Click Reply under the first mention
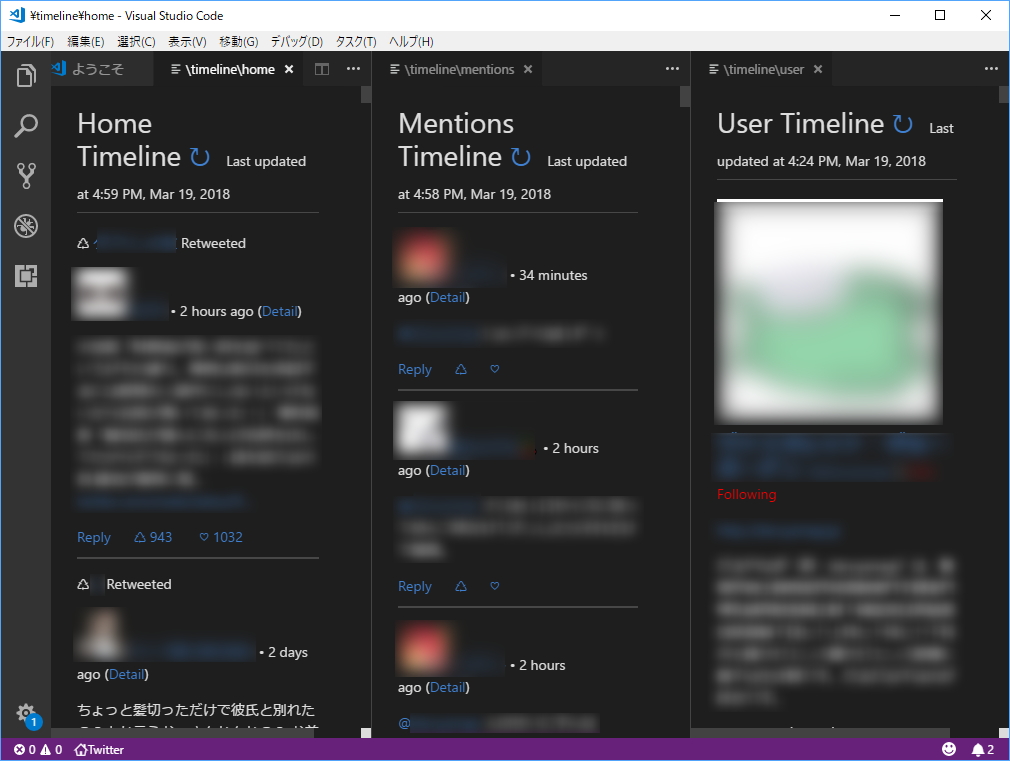Screen dimensions: 1010x761 click(414, 369)
